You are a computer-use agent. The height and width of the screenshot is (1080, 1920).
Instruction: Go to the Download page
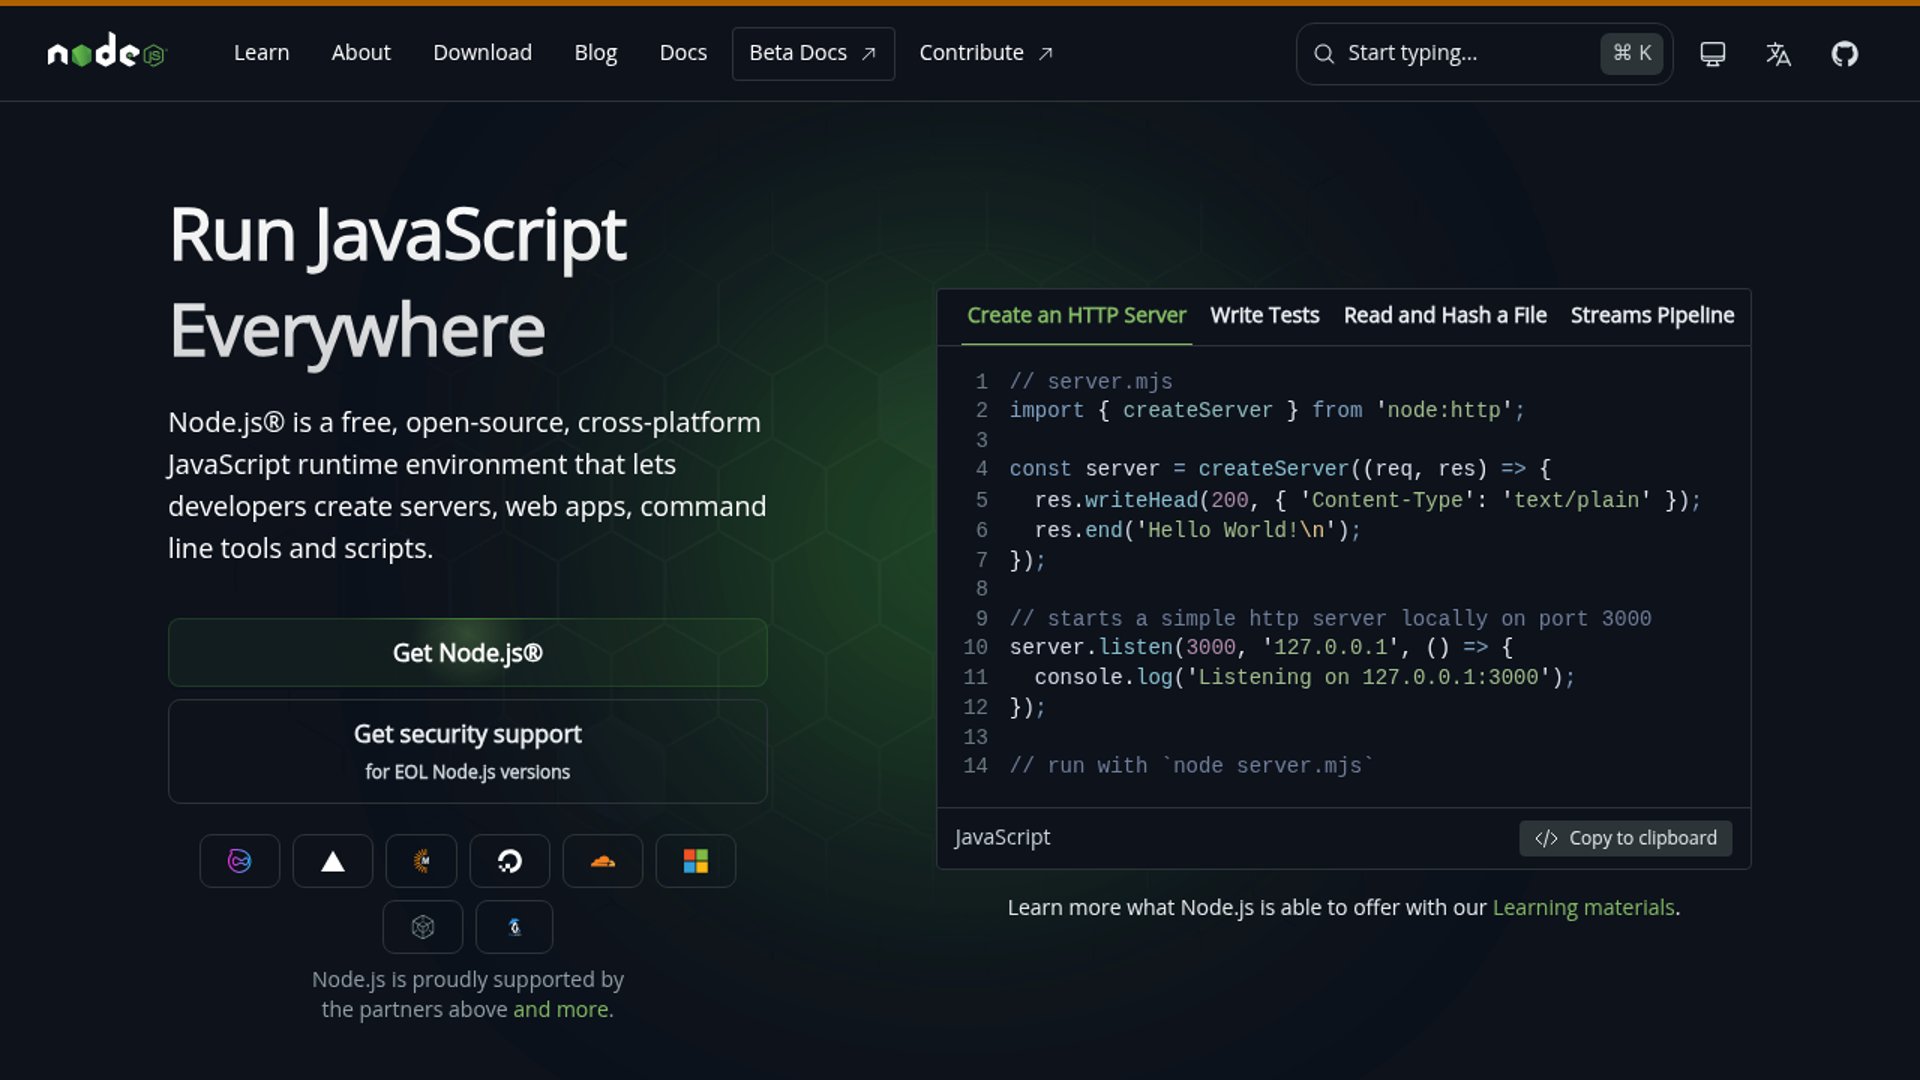click(482, 53)
